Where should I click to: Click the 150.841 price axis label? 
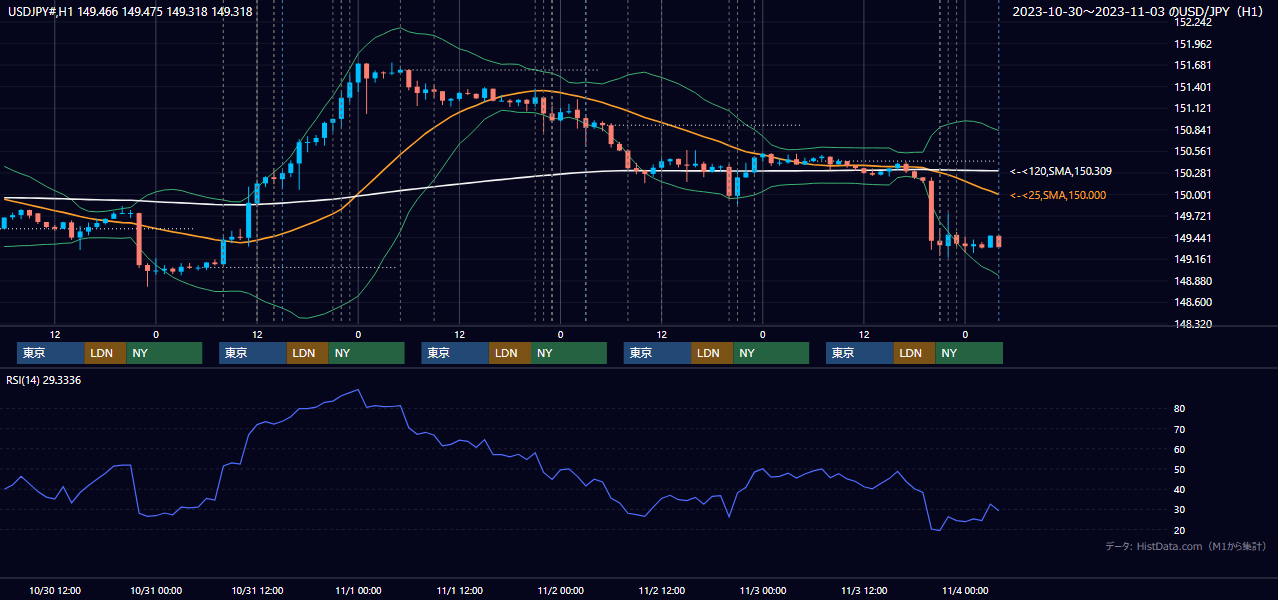pos(1193,130)
